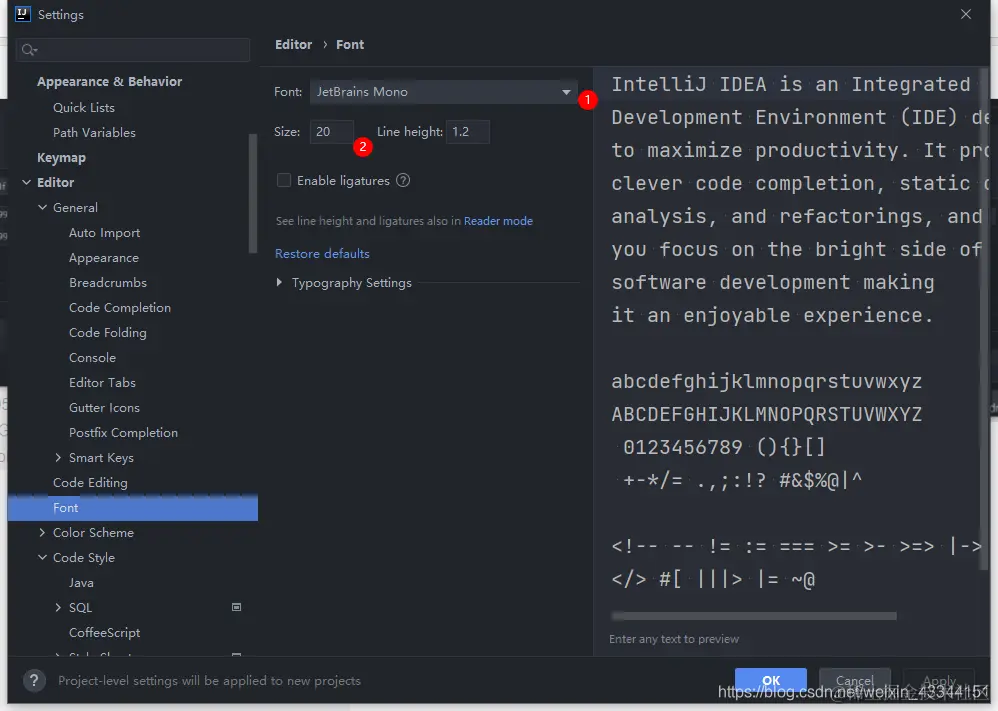Open the Font dropdown showing JetBrains Mono
The height and width of the screenshot is (711, 998).
click(444, 92)
